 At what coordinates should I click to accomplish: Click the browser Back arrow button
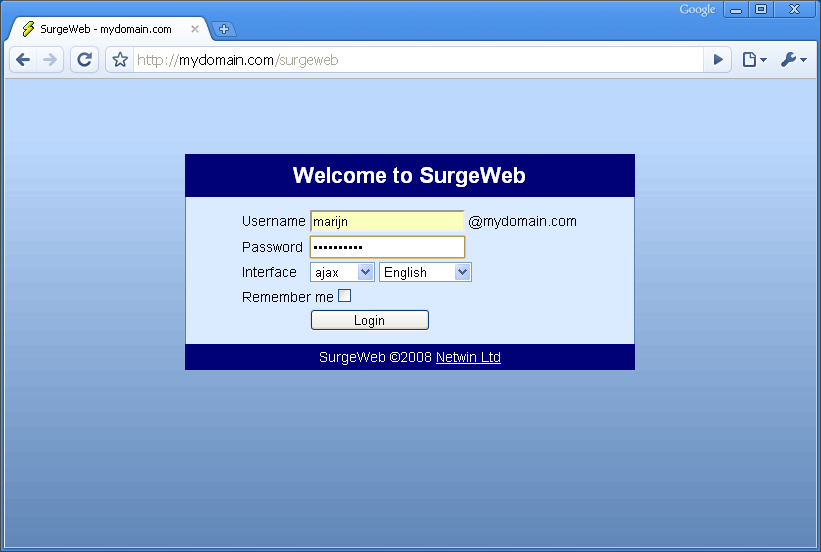point(23,60)
